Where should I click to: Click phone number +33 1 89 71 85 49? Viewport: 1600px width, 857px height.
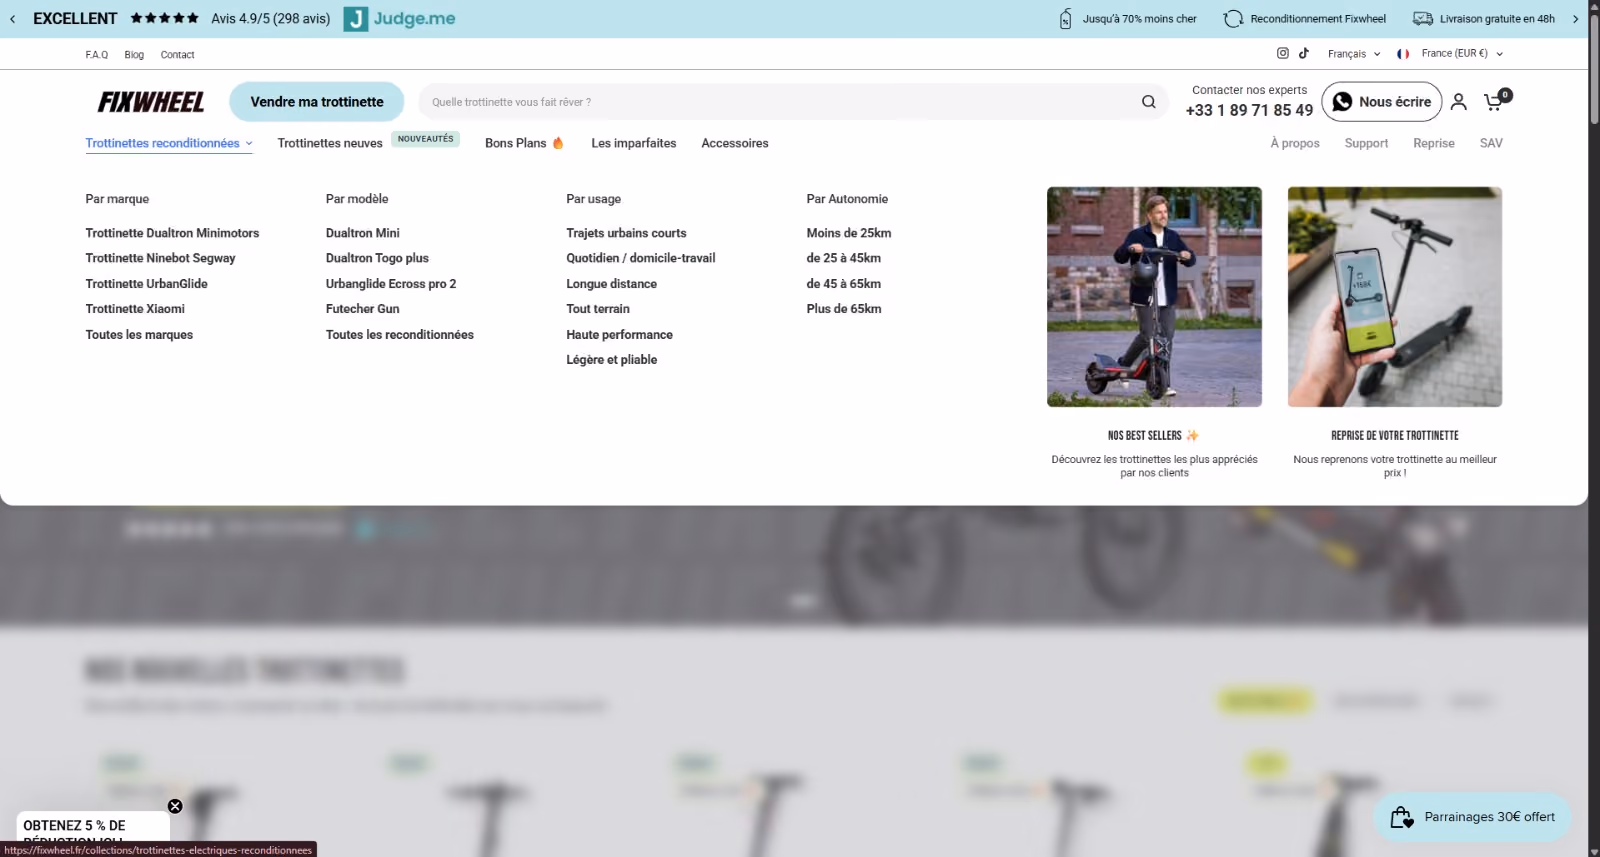(x=1249, y=110)
